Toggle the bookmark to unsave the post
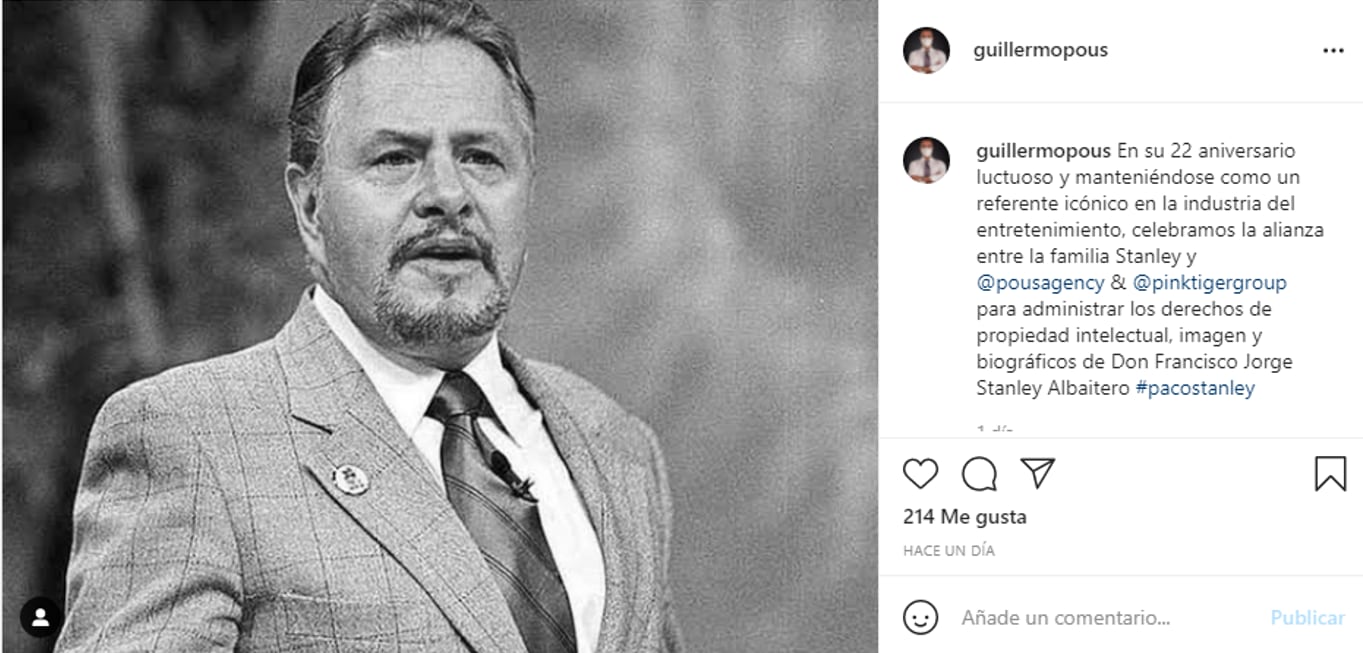 (1330, 475)
